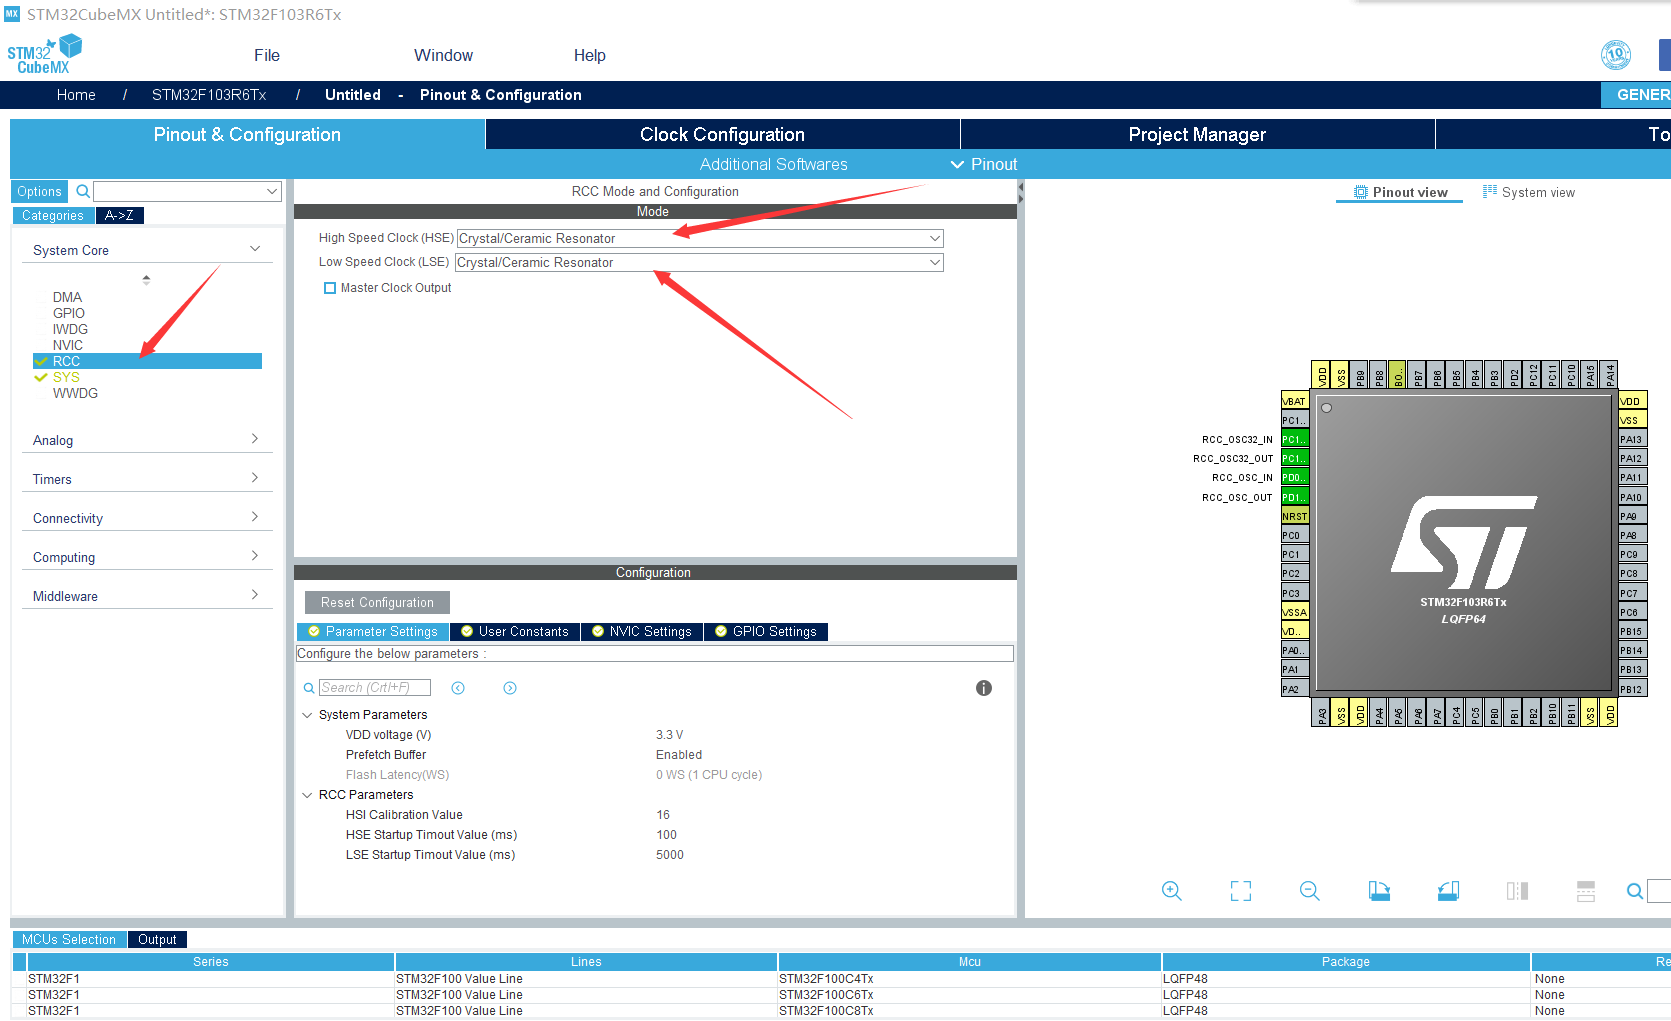Click the best fit view icon

pos(1240,890)
